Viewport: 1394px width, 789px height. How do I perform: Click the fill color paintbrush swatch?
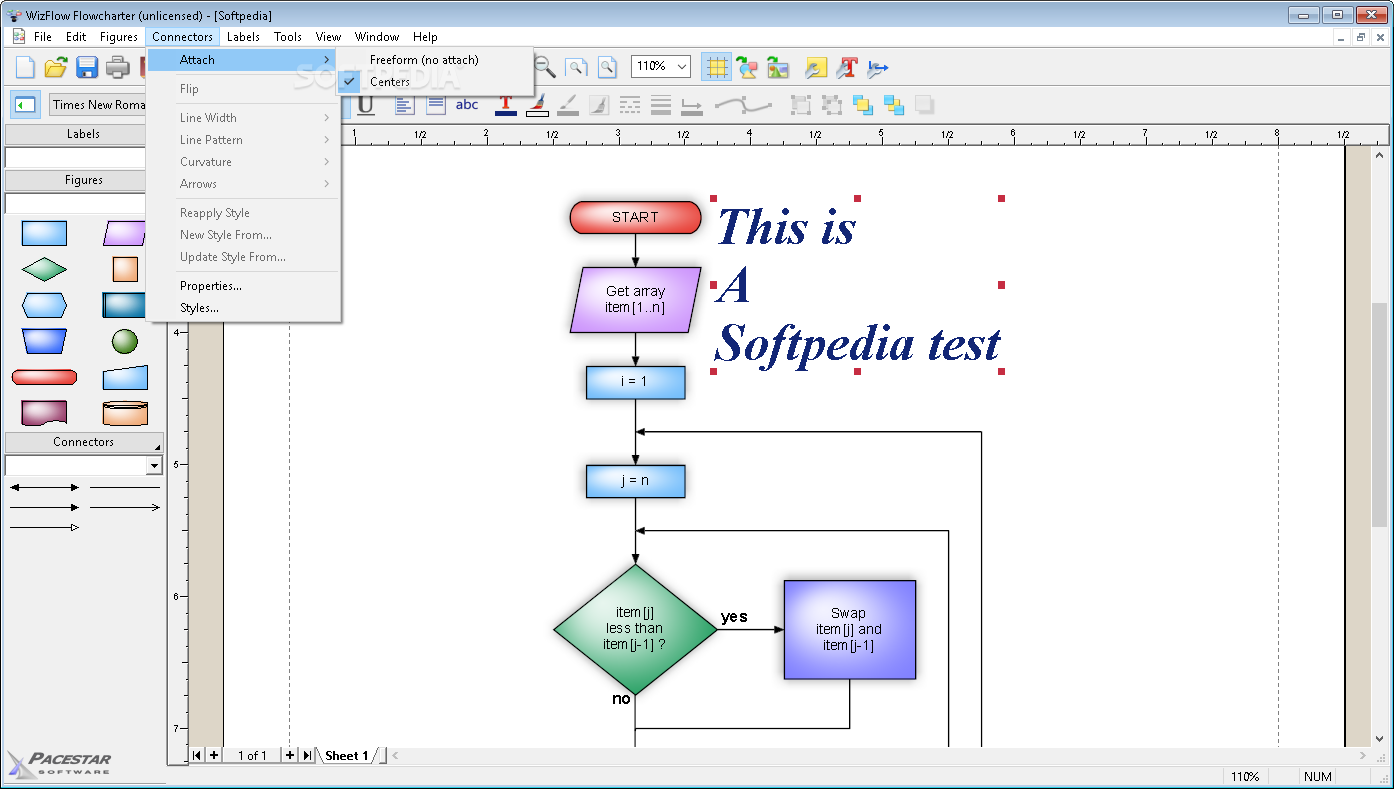coord(537,104)
